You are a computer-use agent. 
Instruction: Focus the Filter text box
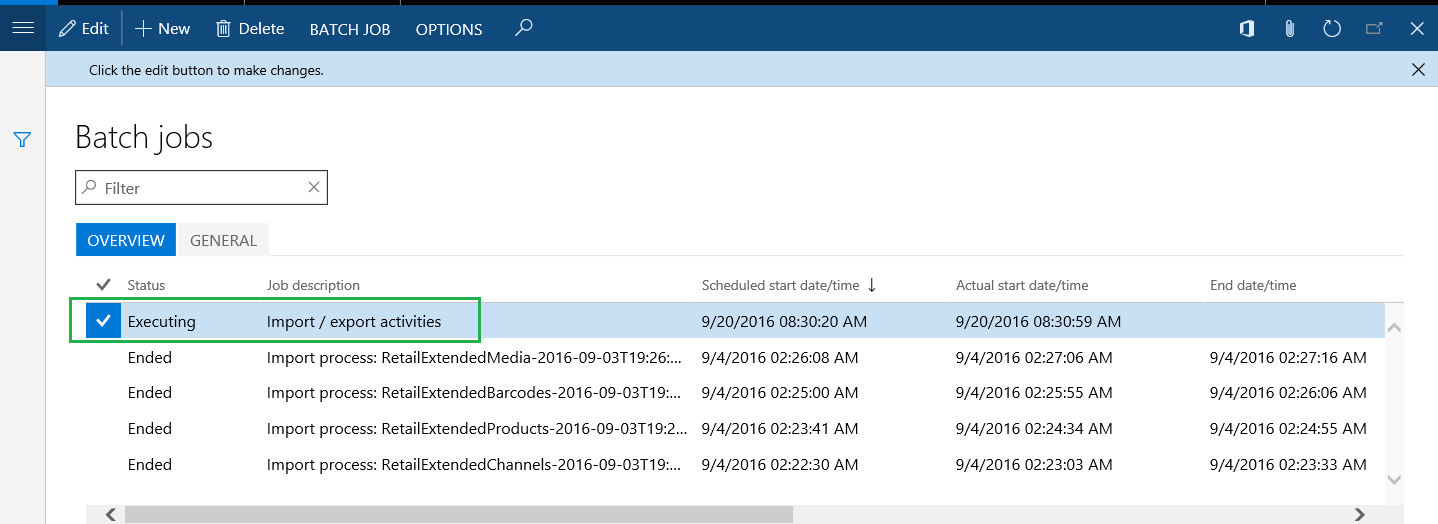tap(201, 188)
